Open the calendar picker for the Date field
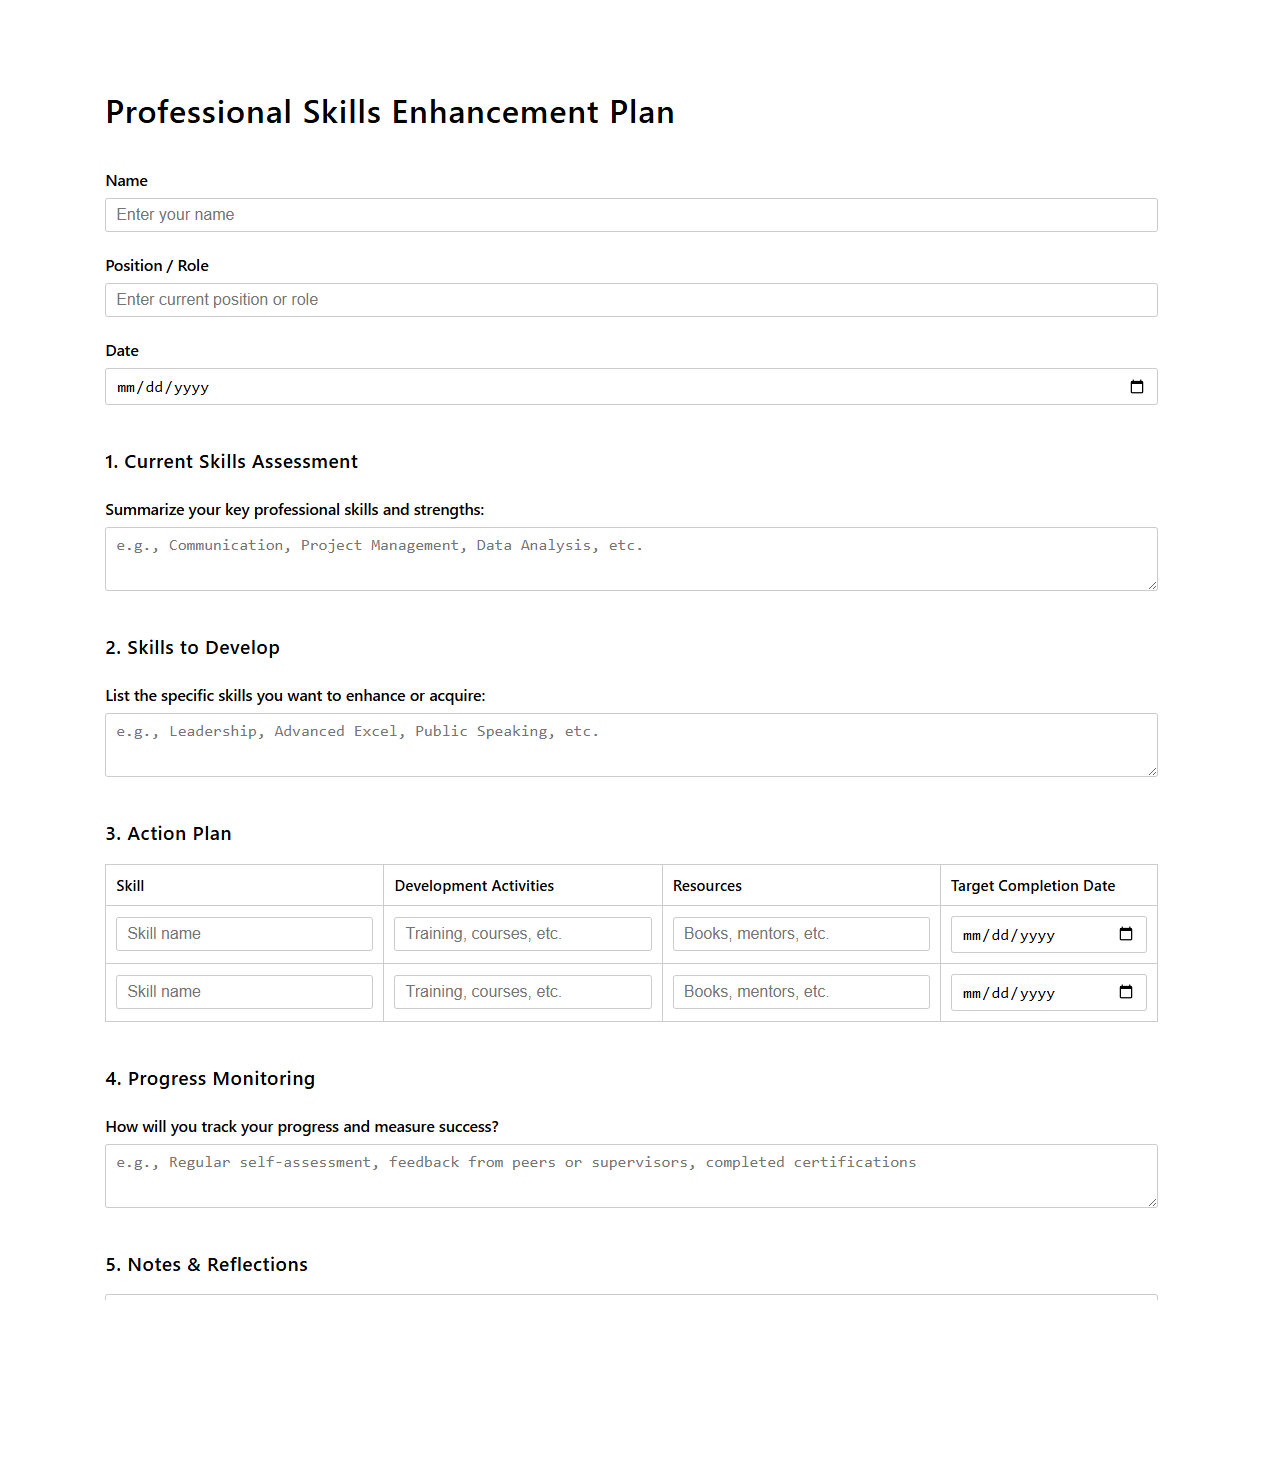 coord(1137,386)
